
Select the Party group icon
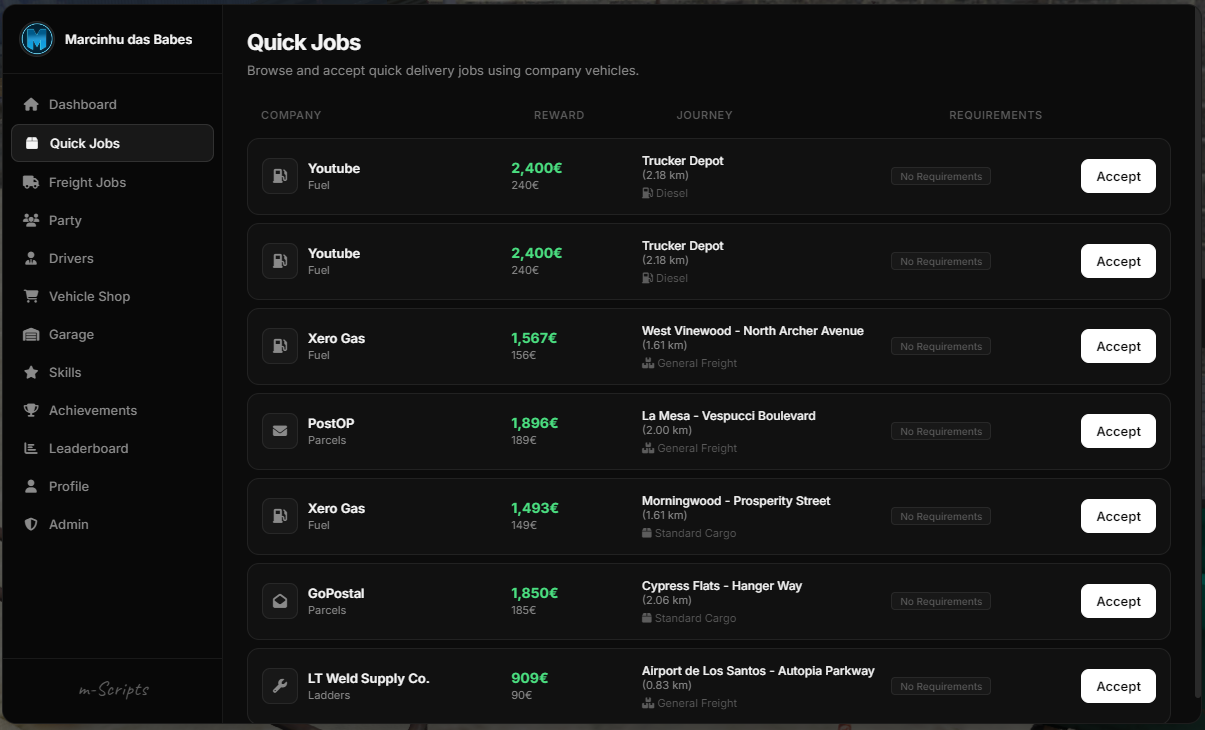31,220
